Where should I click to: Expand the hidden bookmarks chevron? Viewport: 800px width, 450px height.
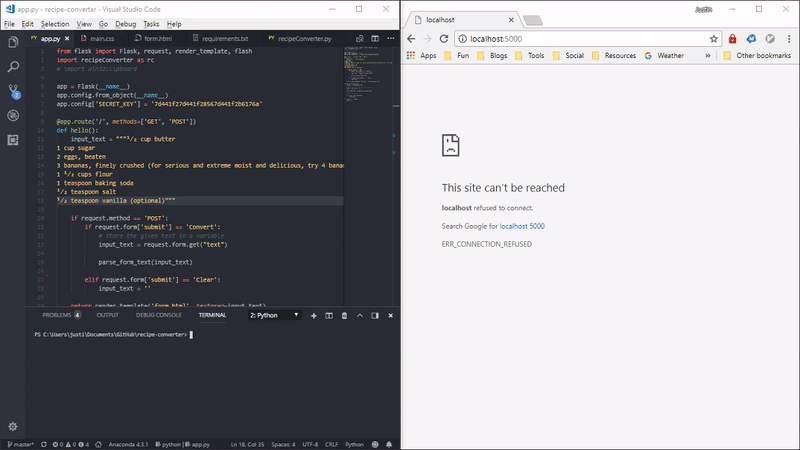709,56
